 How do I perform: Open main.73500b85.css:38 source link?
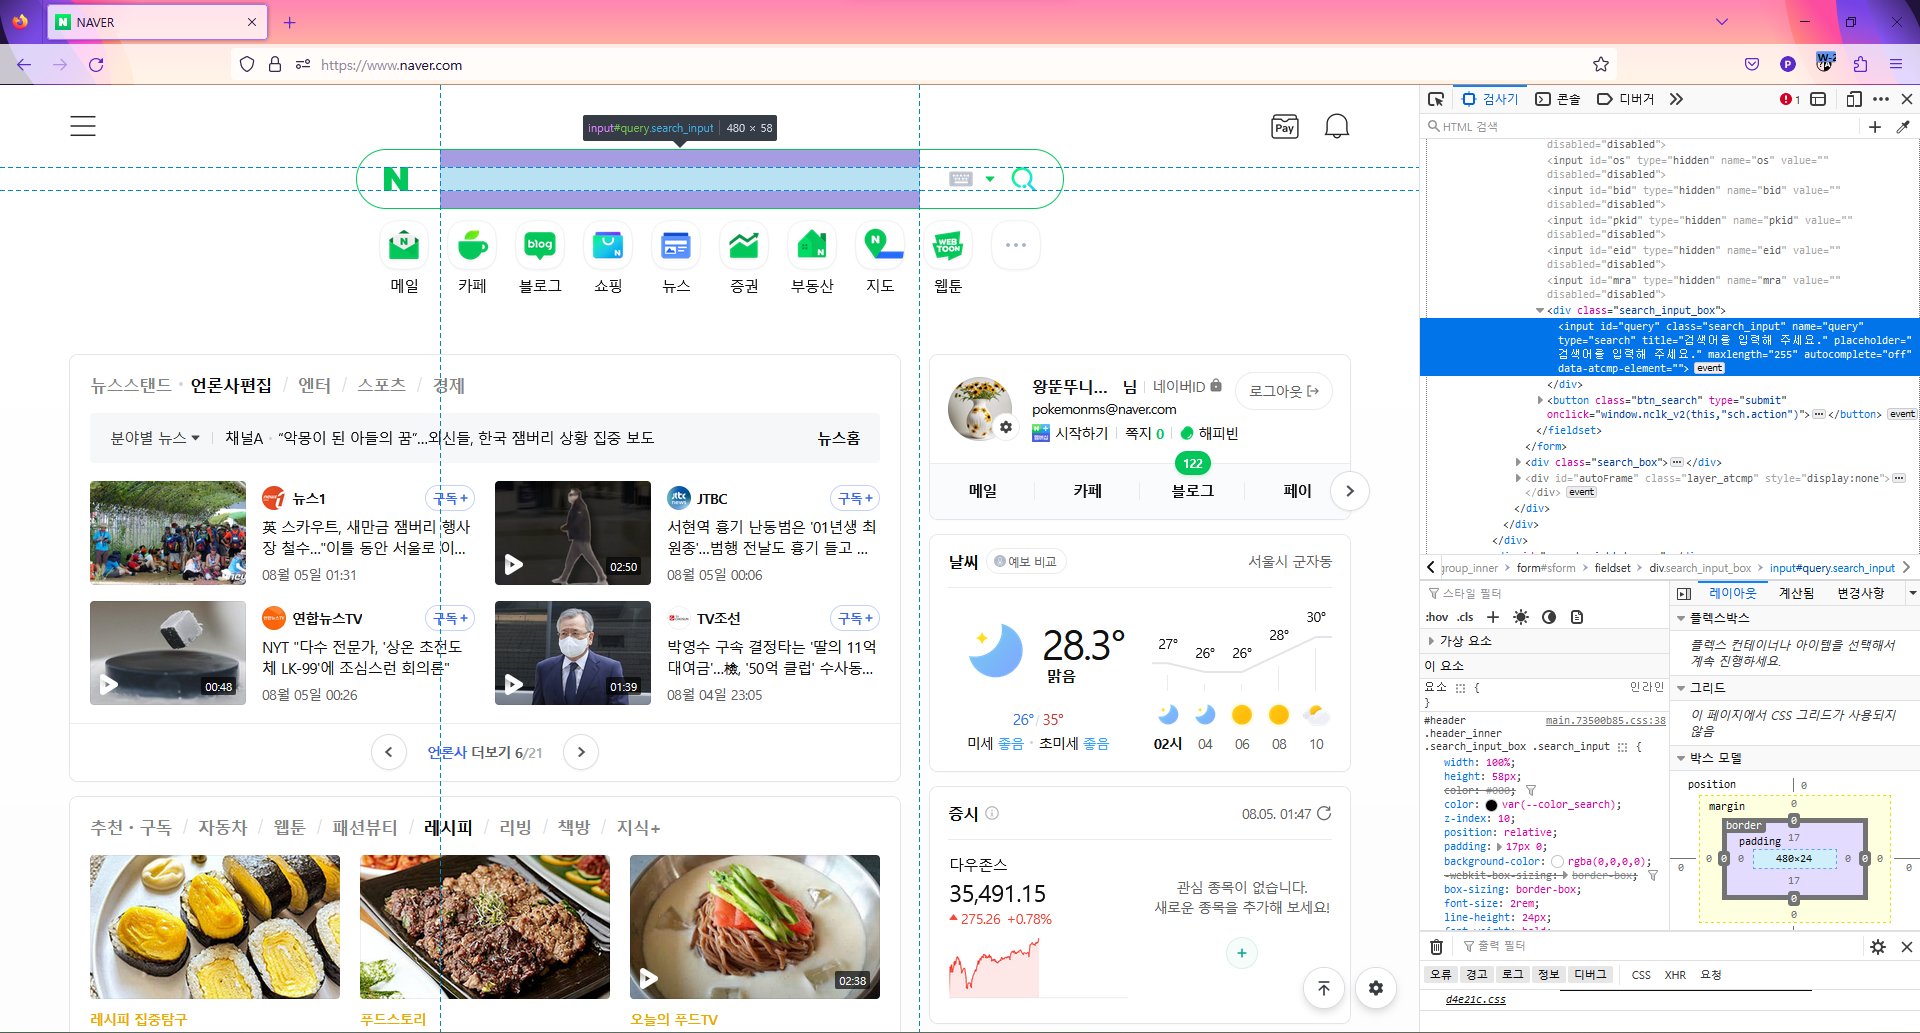click(x=1605, y=720)
